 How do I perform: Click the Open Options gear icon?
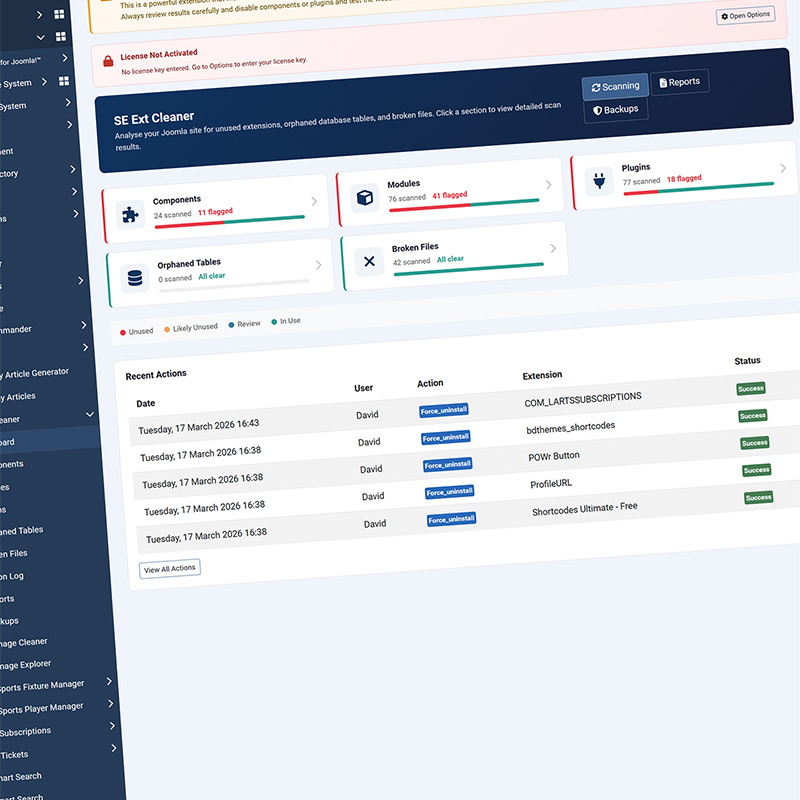(x=724, y=15)
